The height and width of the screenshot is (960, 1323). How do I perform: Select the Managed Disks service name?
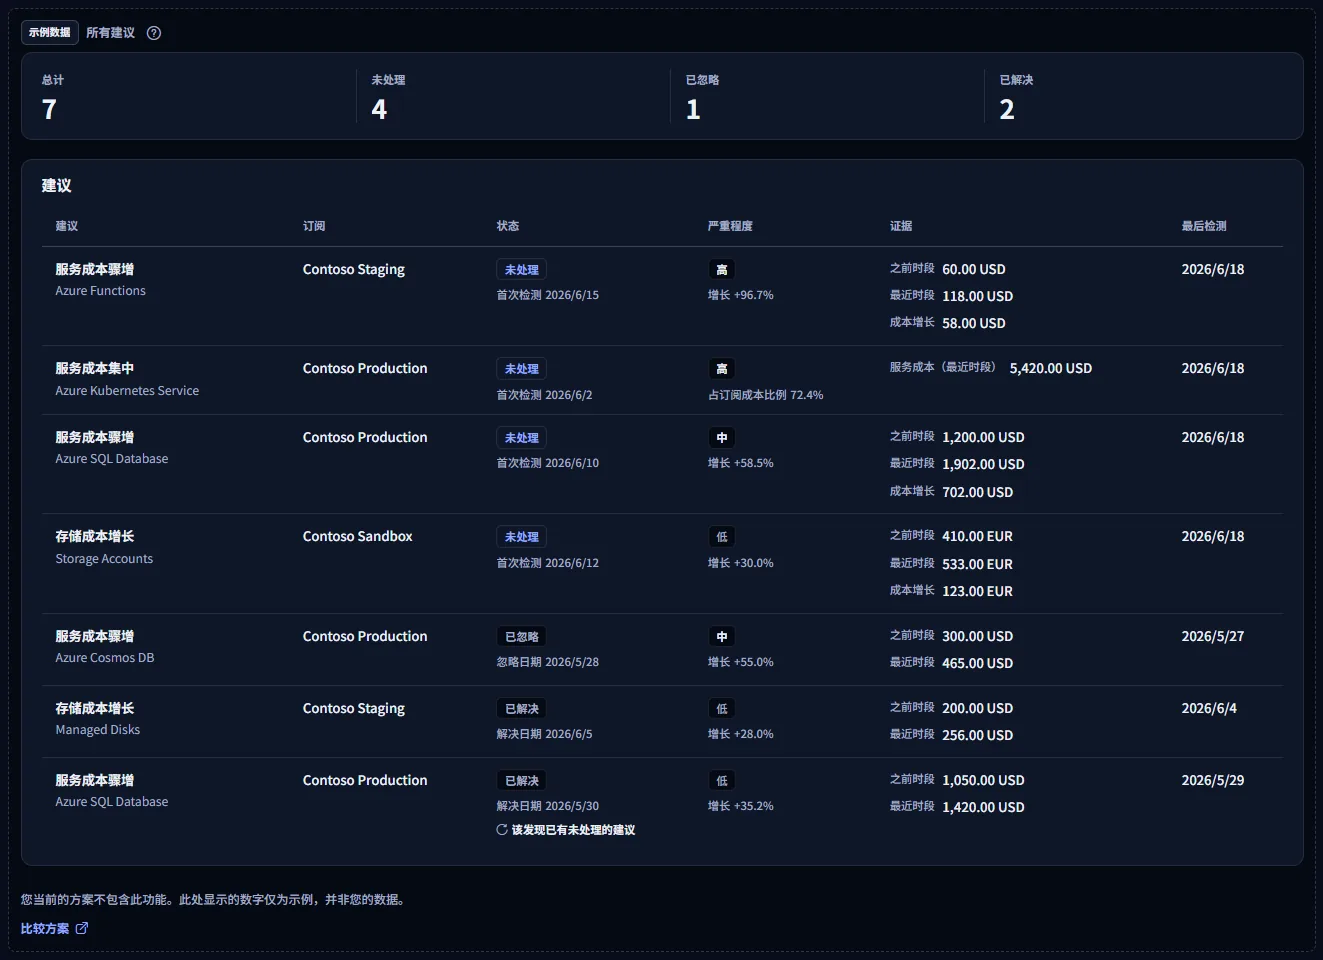tap(98, 730)
